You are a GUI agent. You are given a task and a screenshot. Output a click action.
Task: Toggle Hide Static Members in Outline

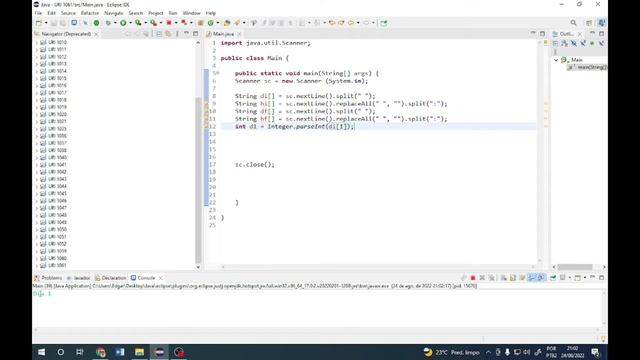coord(583,43)
